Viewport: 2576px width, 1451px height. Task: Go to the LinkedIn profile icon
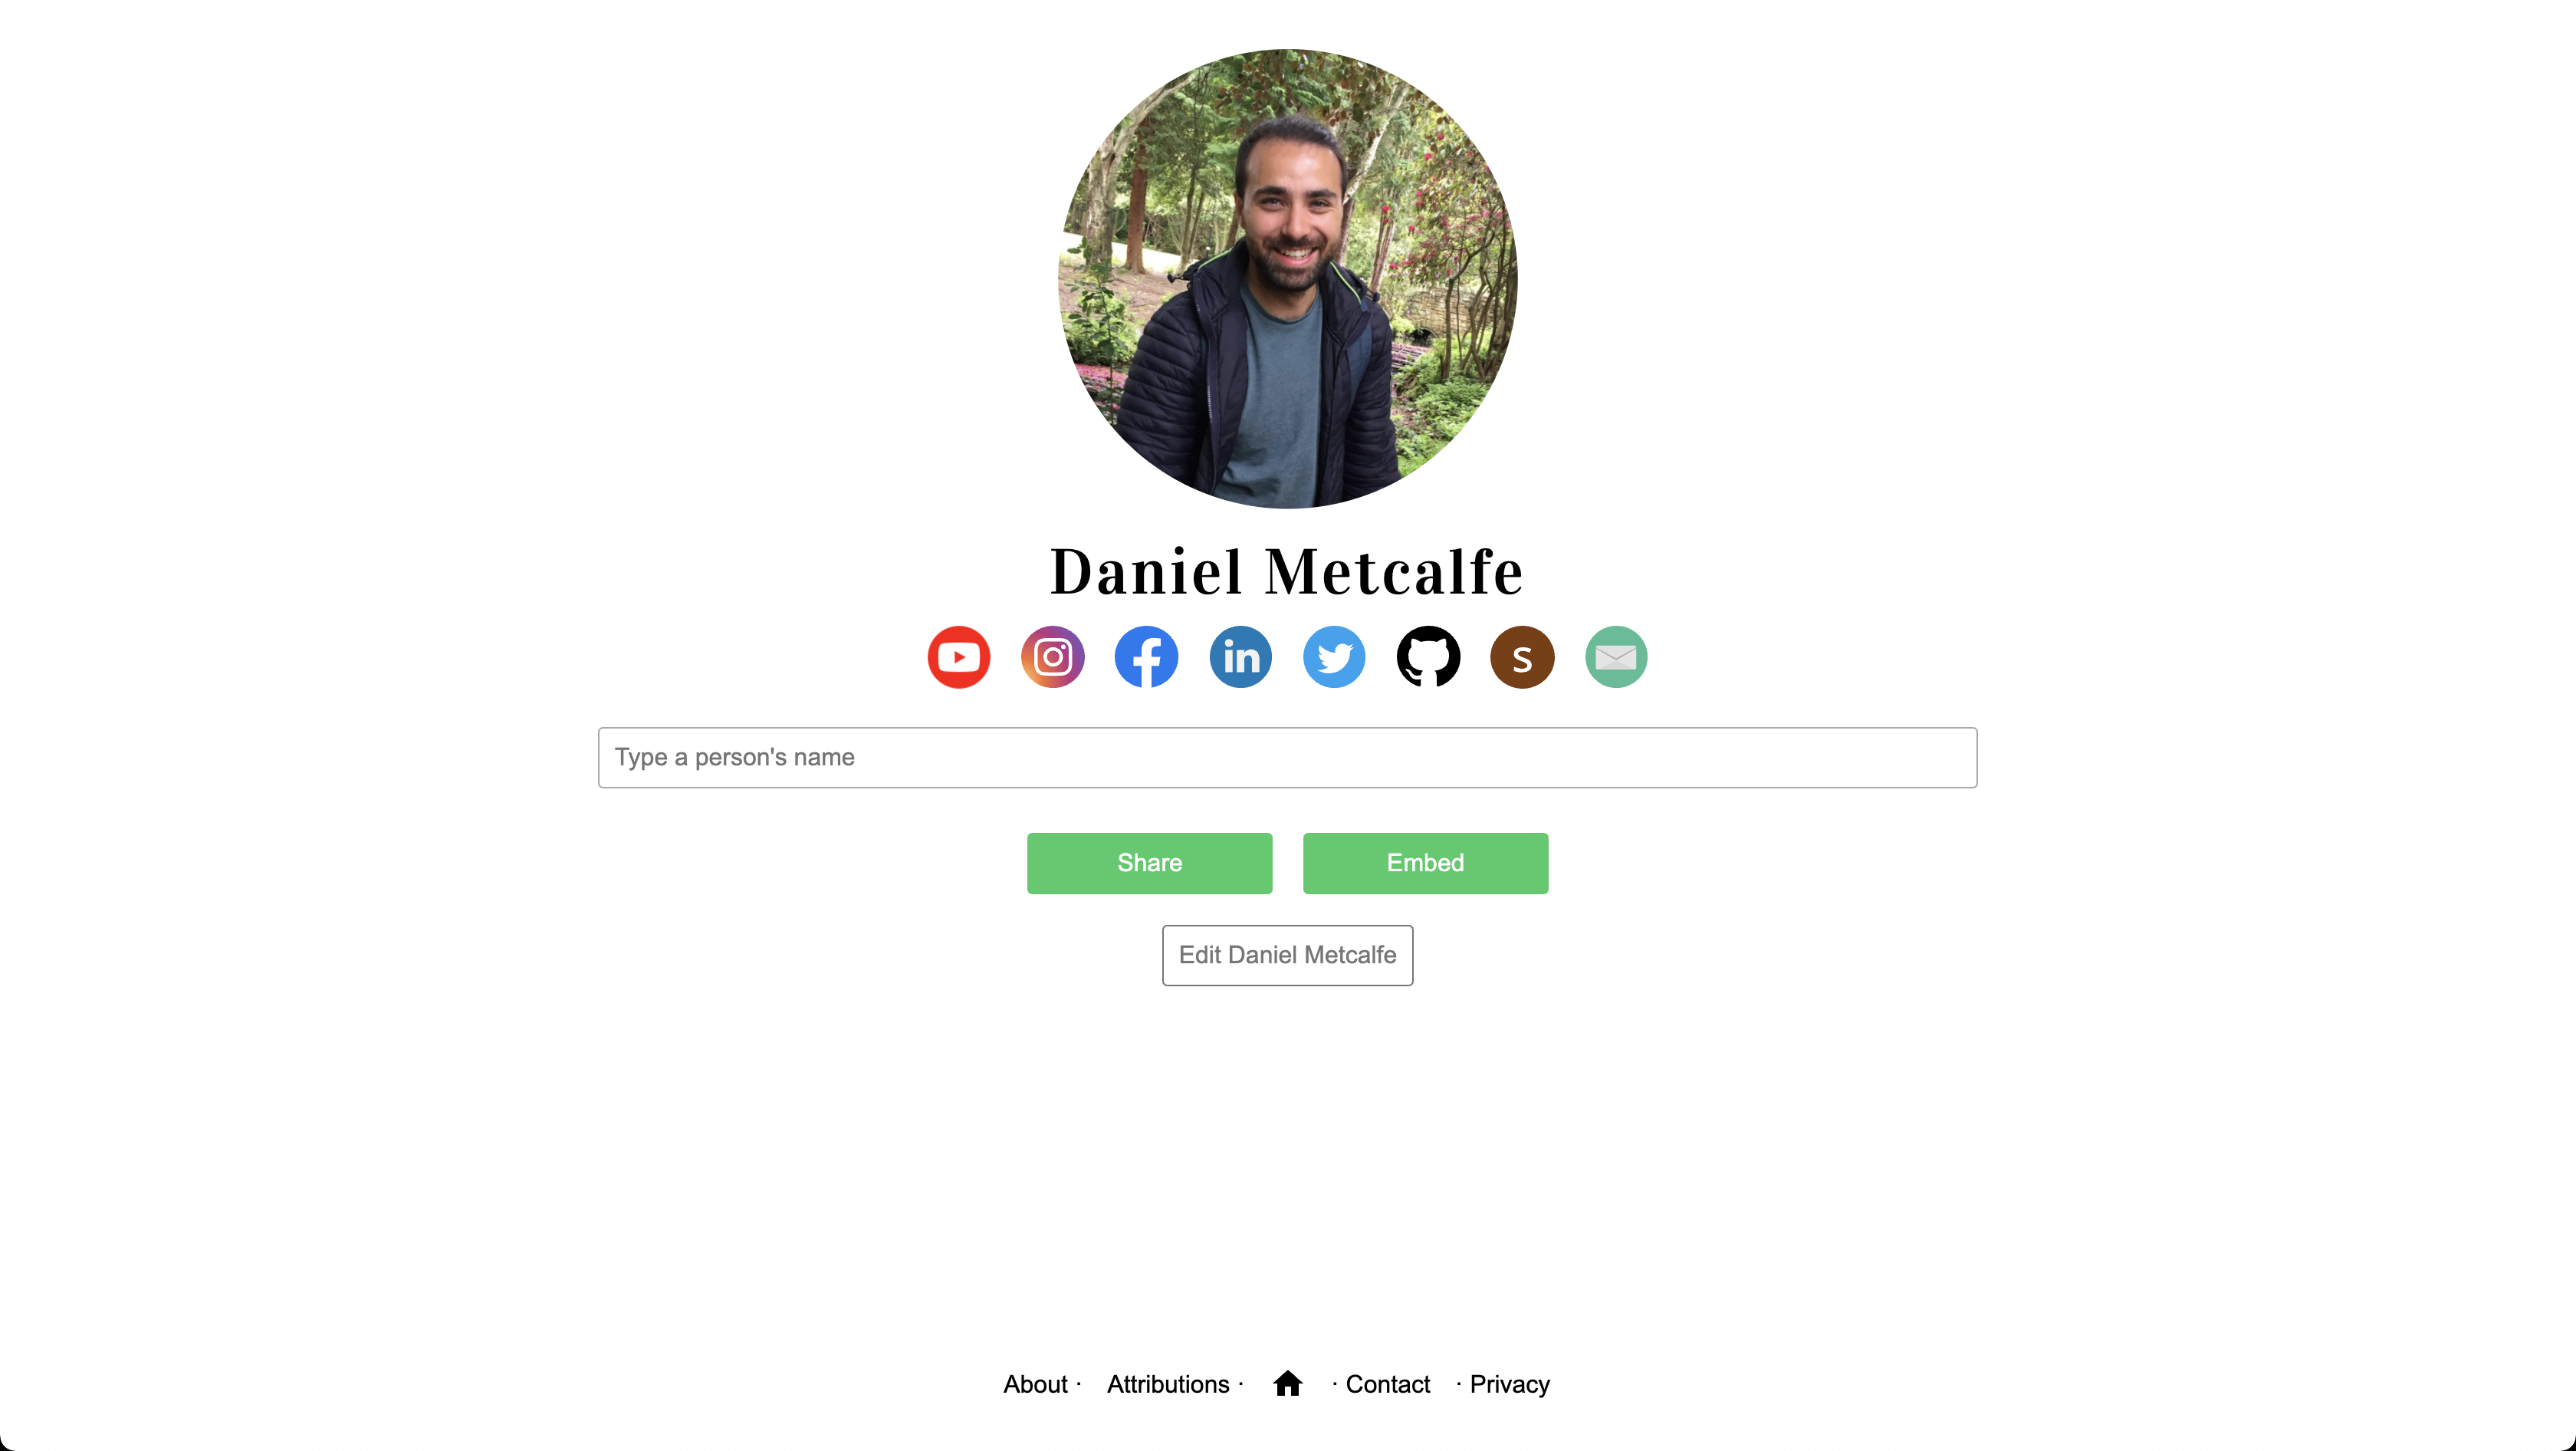coord(1240,657)
